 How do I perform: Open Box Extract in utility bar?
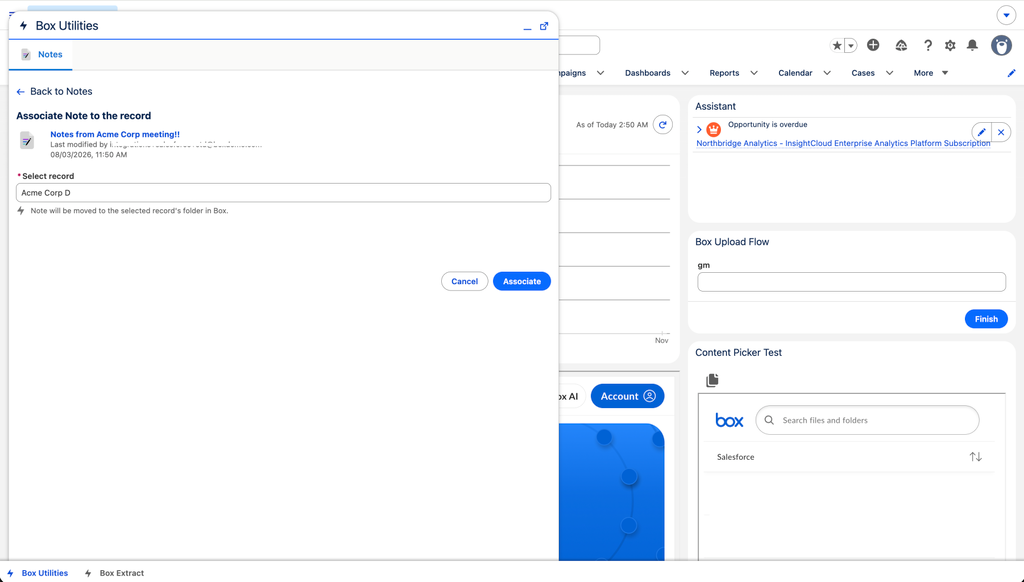tap(114, 573)
